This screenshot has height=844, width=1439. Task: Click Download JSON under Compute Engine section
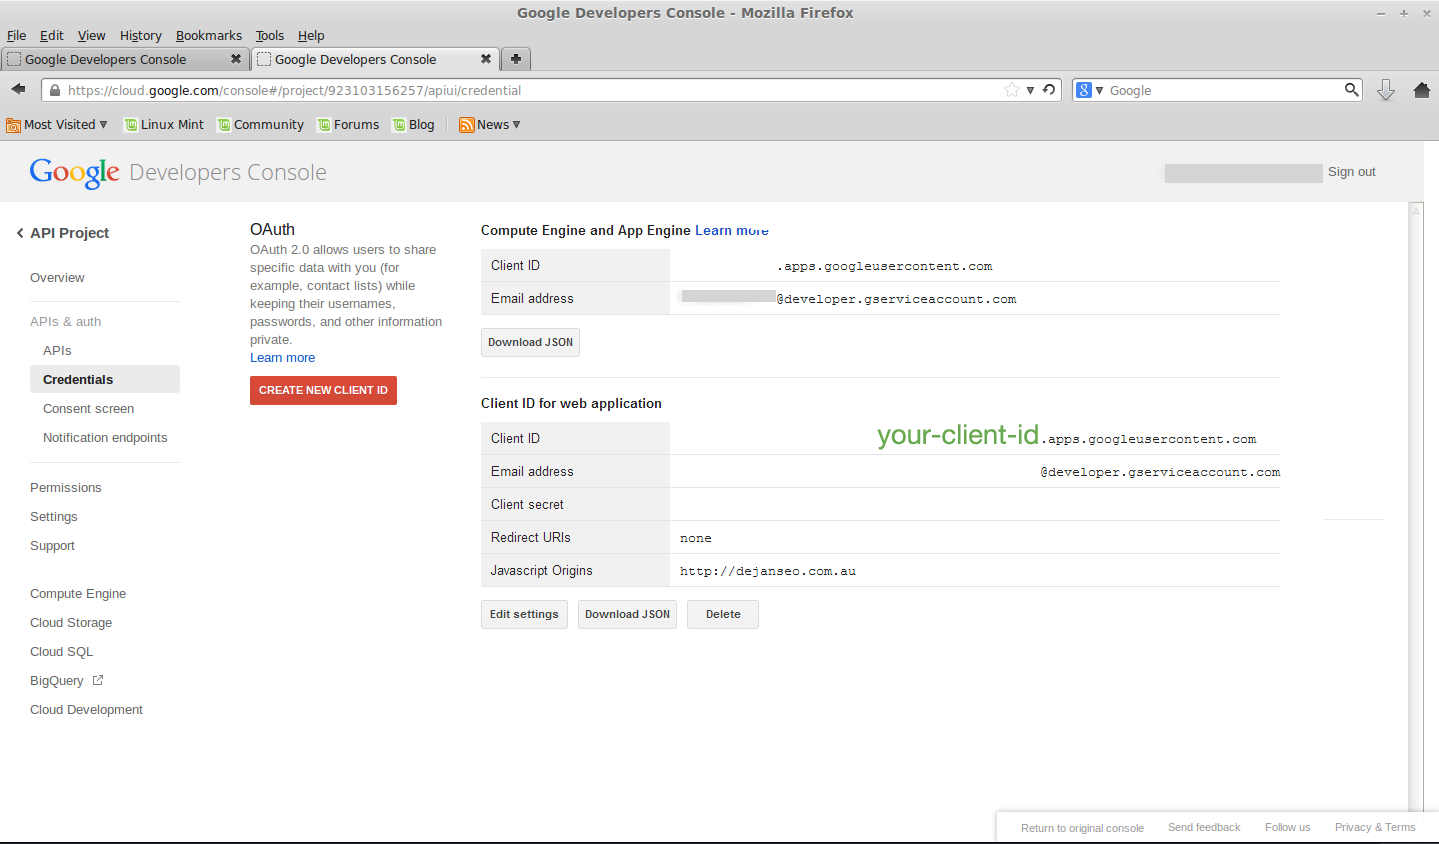click(530, 342)
